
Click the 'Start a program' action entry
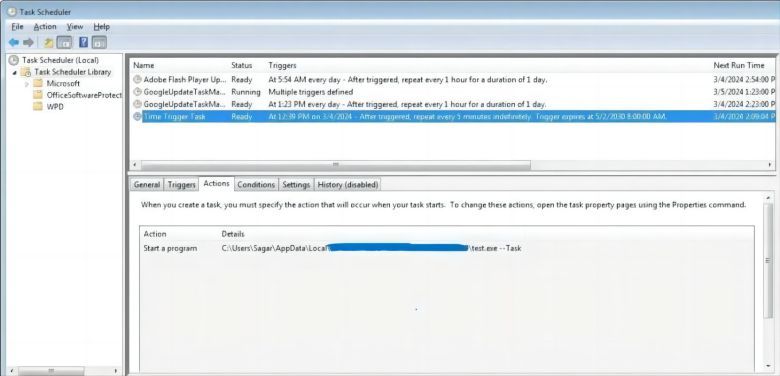click(x=170, y=248)
